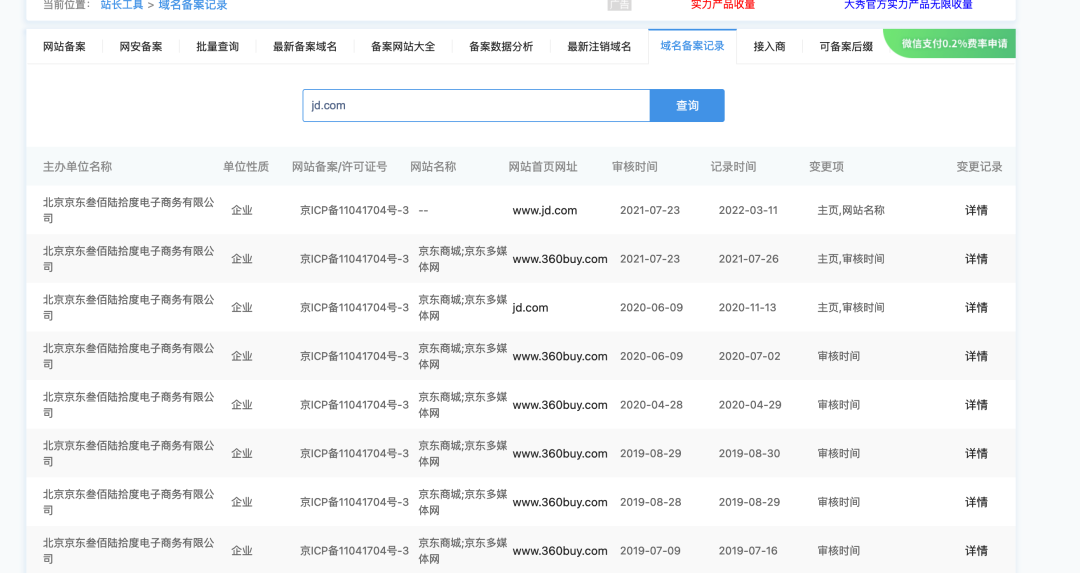The height and width of the screenshot is (573, 1080).
Task: Click the 查询 search button
Action: (x=687, y=105)
